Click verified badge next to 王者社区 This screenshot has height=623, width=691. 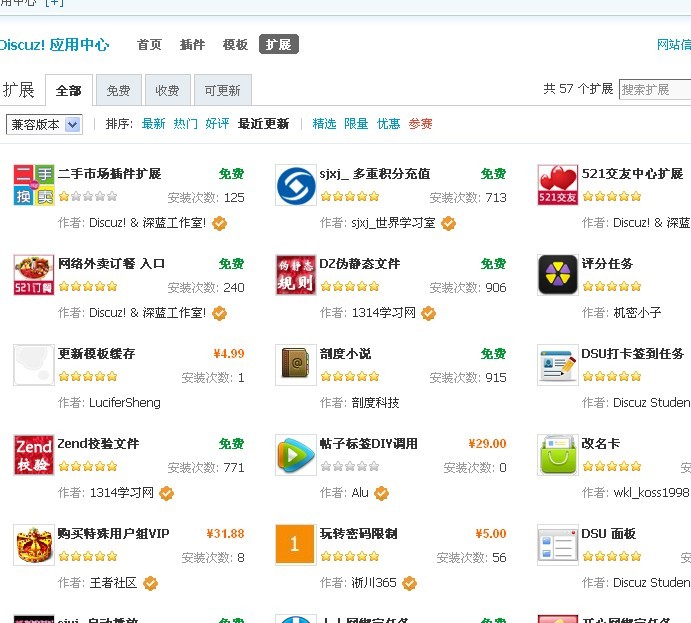(150, 583)
